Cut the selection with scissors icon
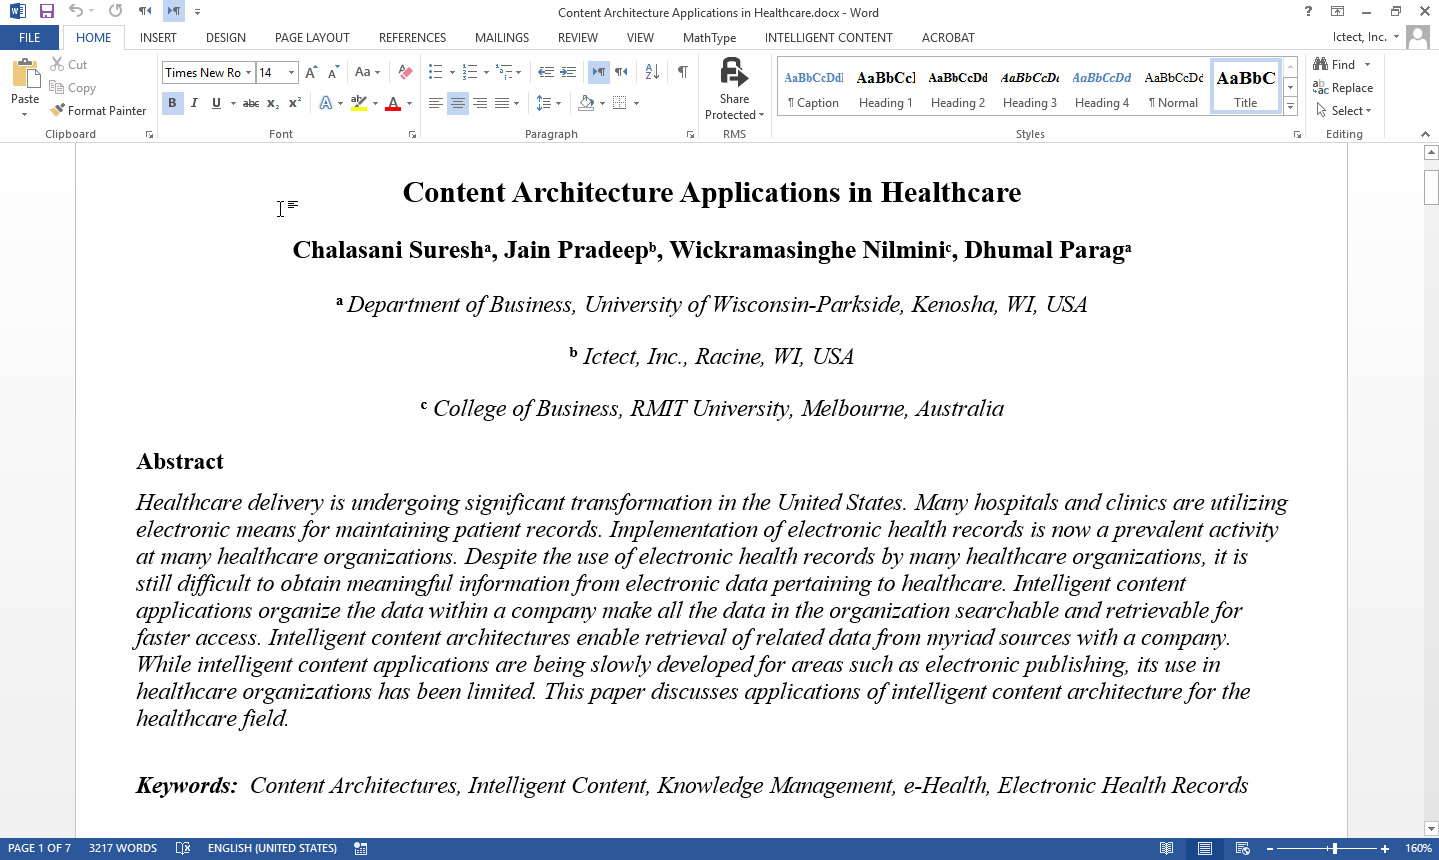 pos(68,65)
